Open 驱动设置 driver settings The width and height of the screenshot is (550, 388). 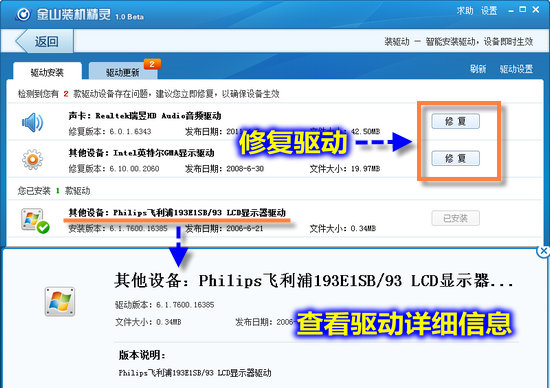pyautogui.click(x=516, y=69)
